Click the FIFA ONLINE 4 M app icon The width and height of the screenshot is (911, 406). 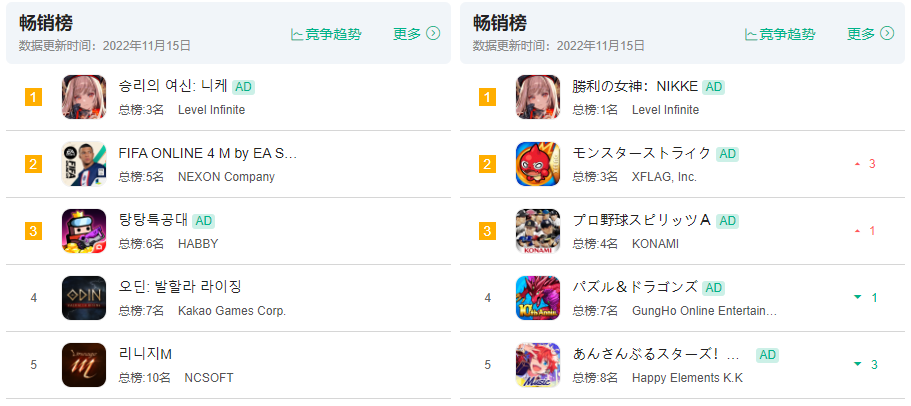(84, 164)
